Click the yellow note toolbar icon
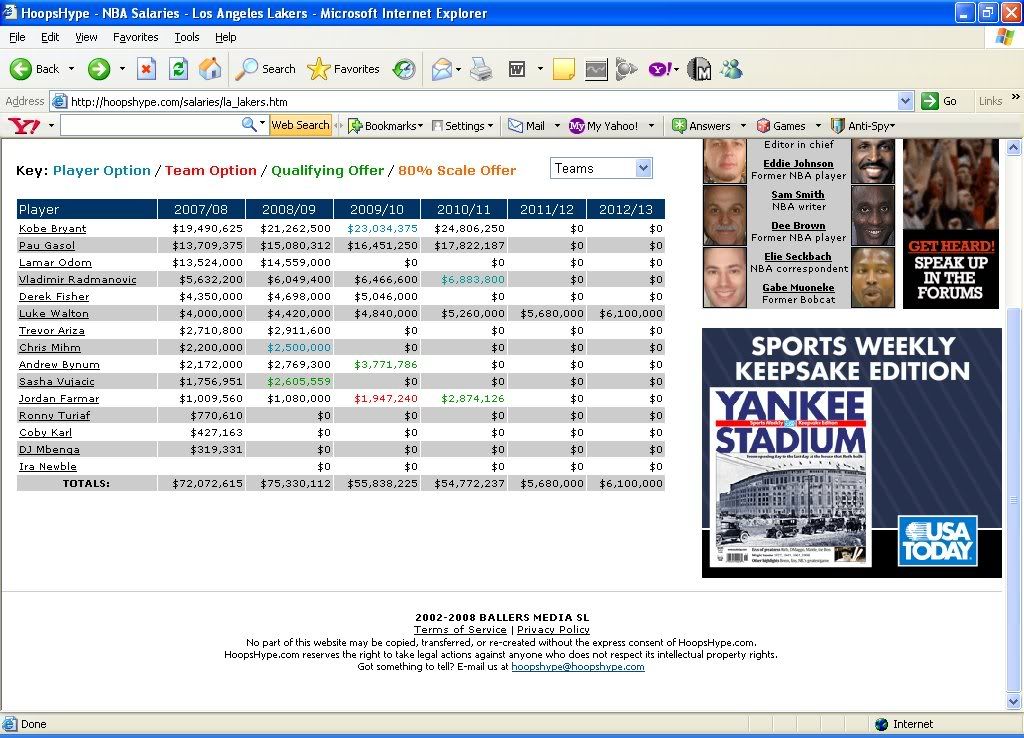1024x738 pixels. (x=563, y=69)
